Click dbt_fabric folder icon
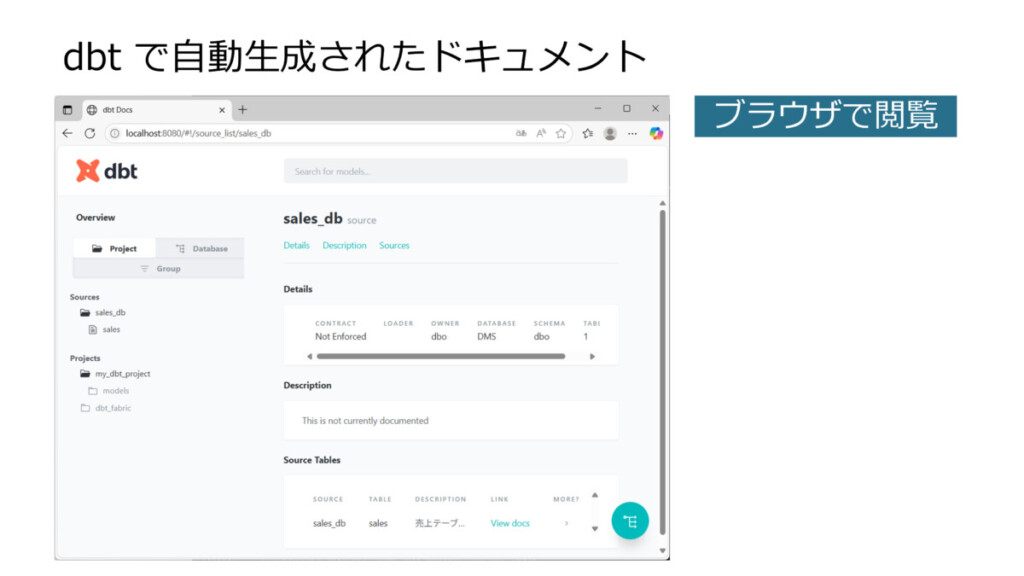This screenshot has height=576, width=1024. coord(85,408)
